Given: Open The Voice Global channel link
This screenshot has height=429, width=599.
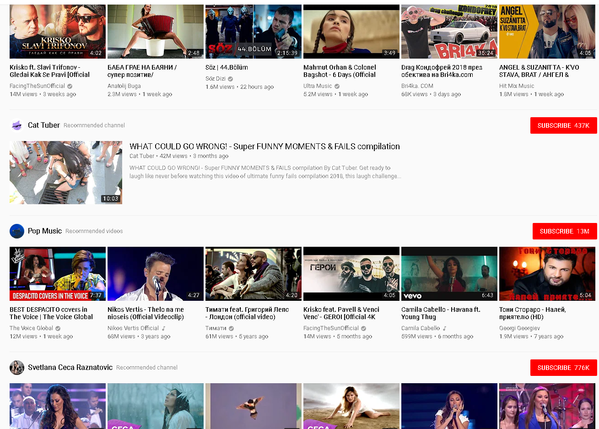Looking at the screenshot, I should coord(31,328).
